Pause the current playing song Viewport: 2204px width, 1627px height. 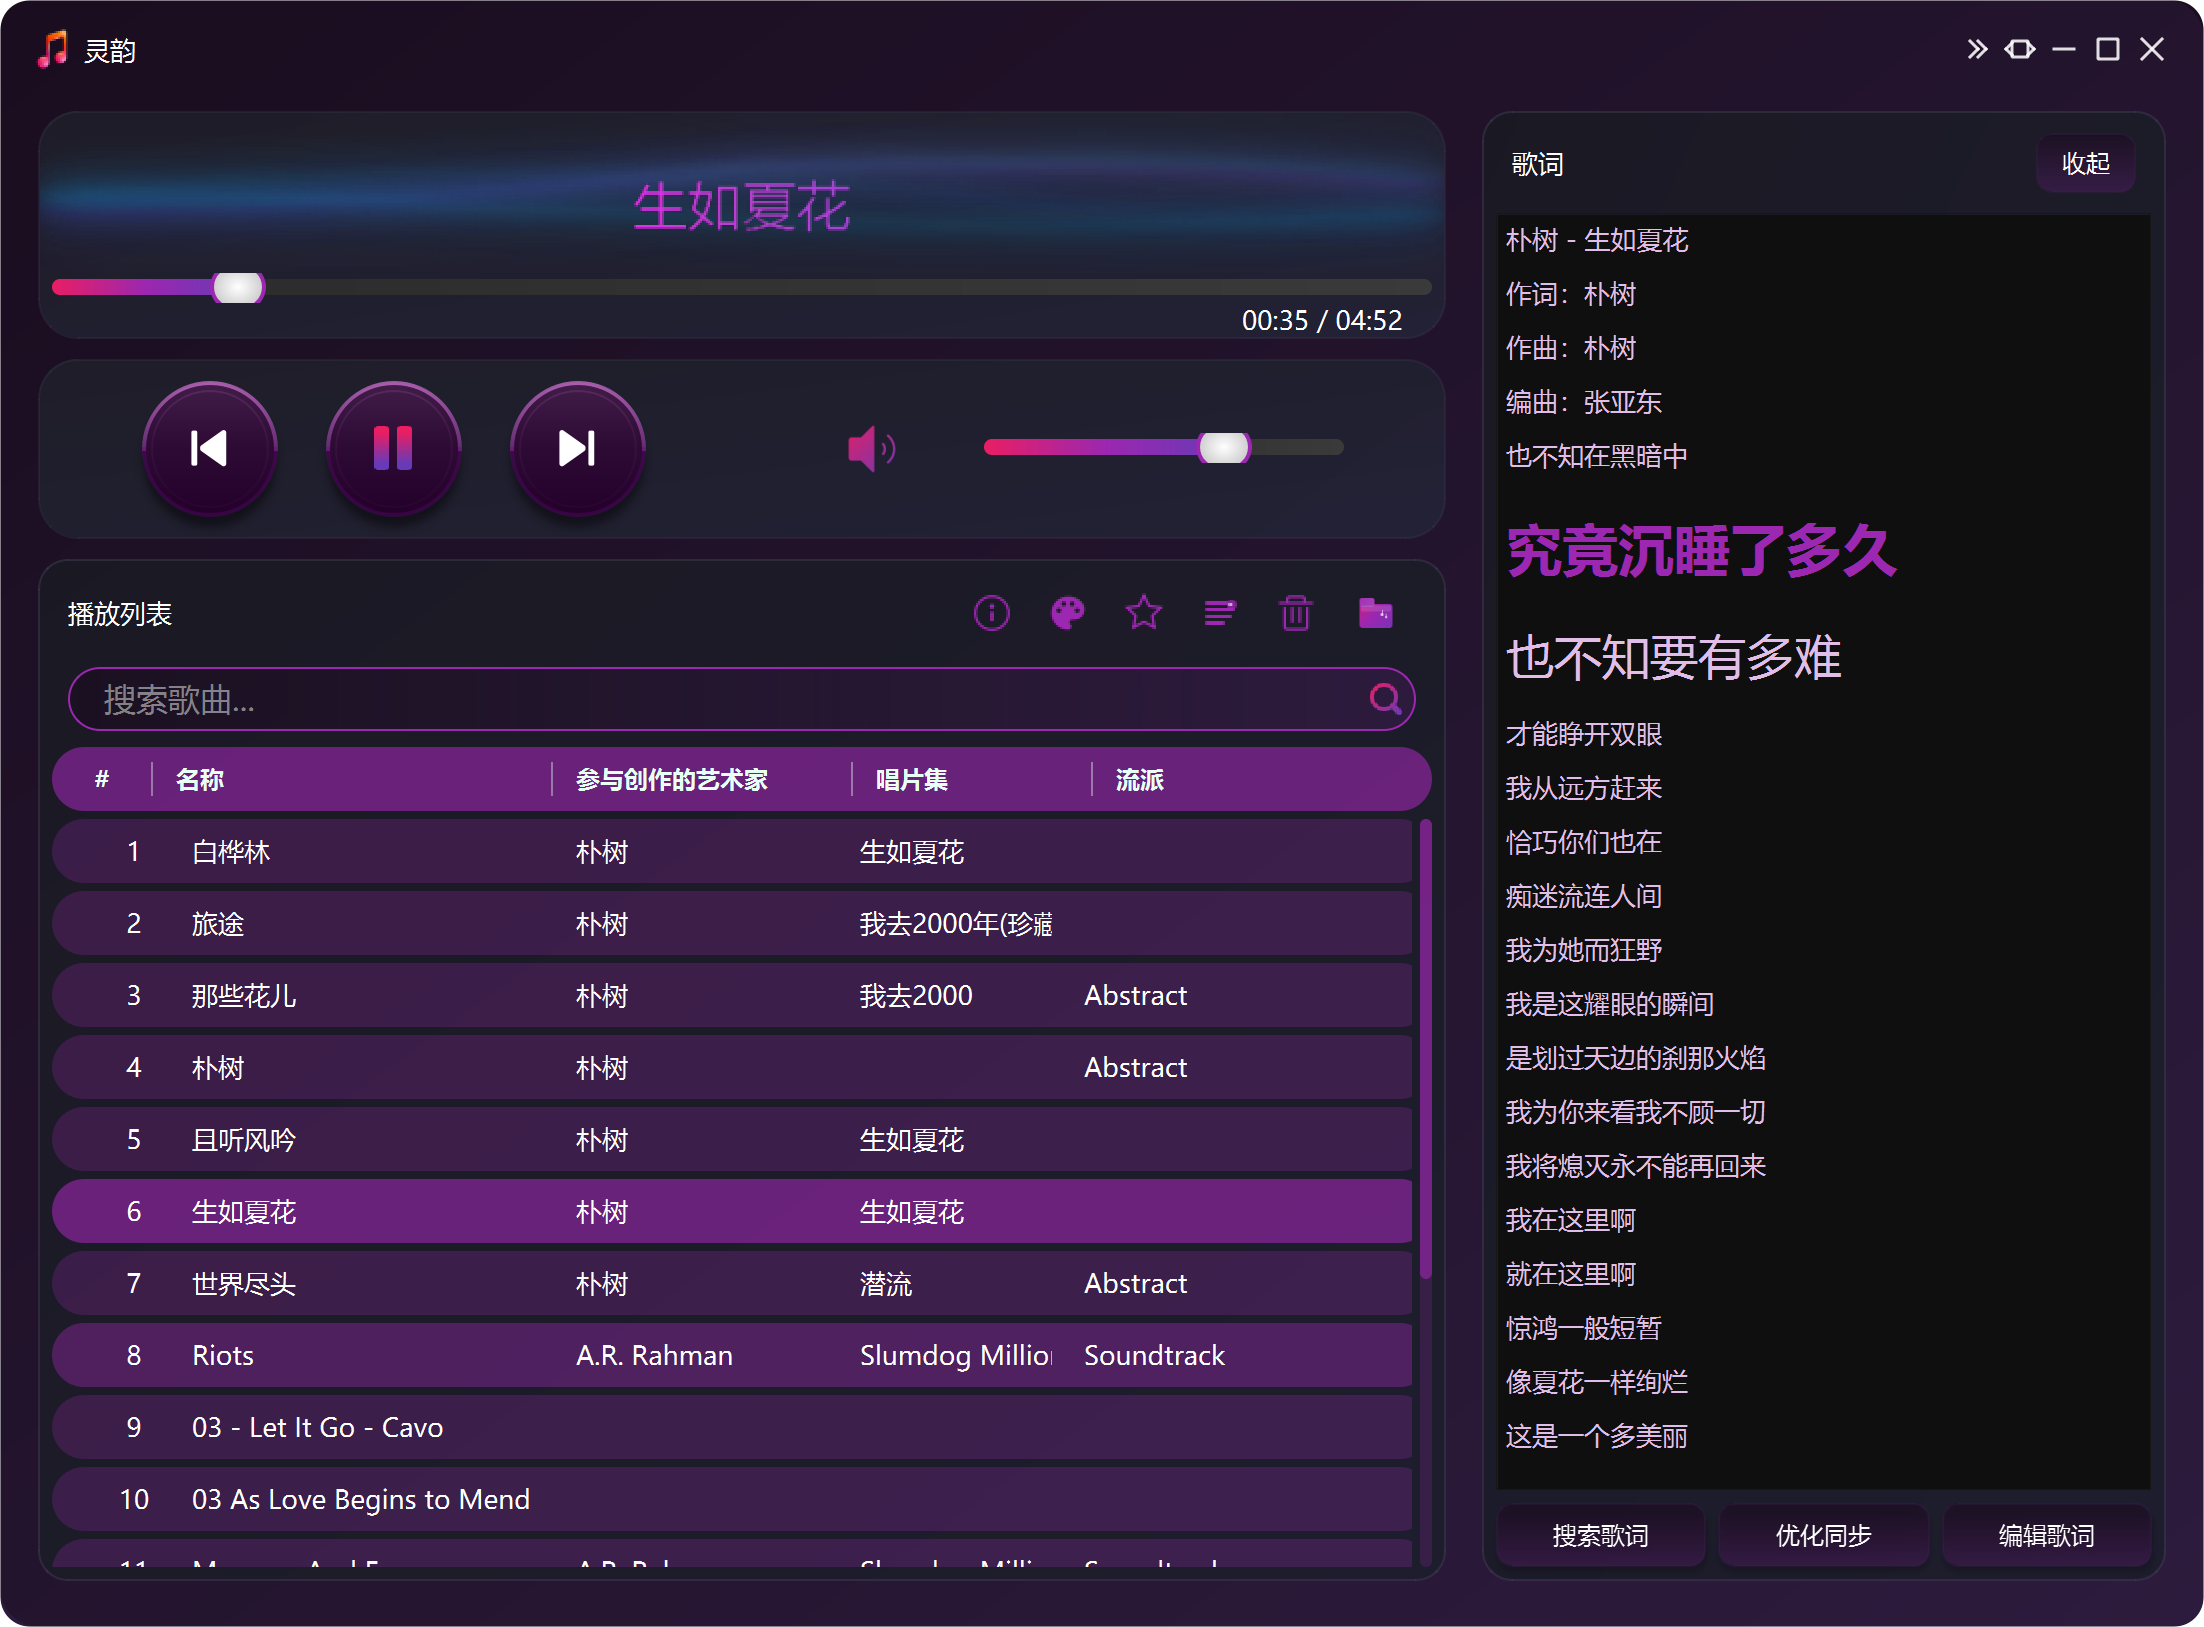[x=393, y=448]
